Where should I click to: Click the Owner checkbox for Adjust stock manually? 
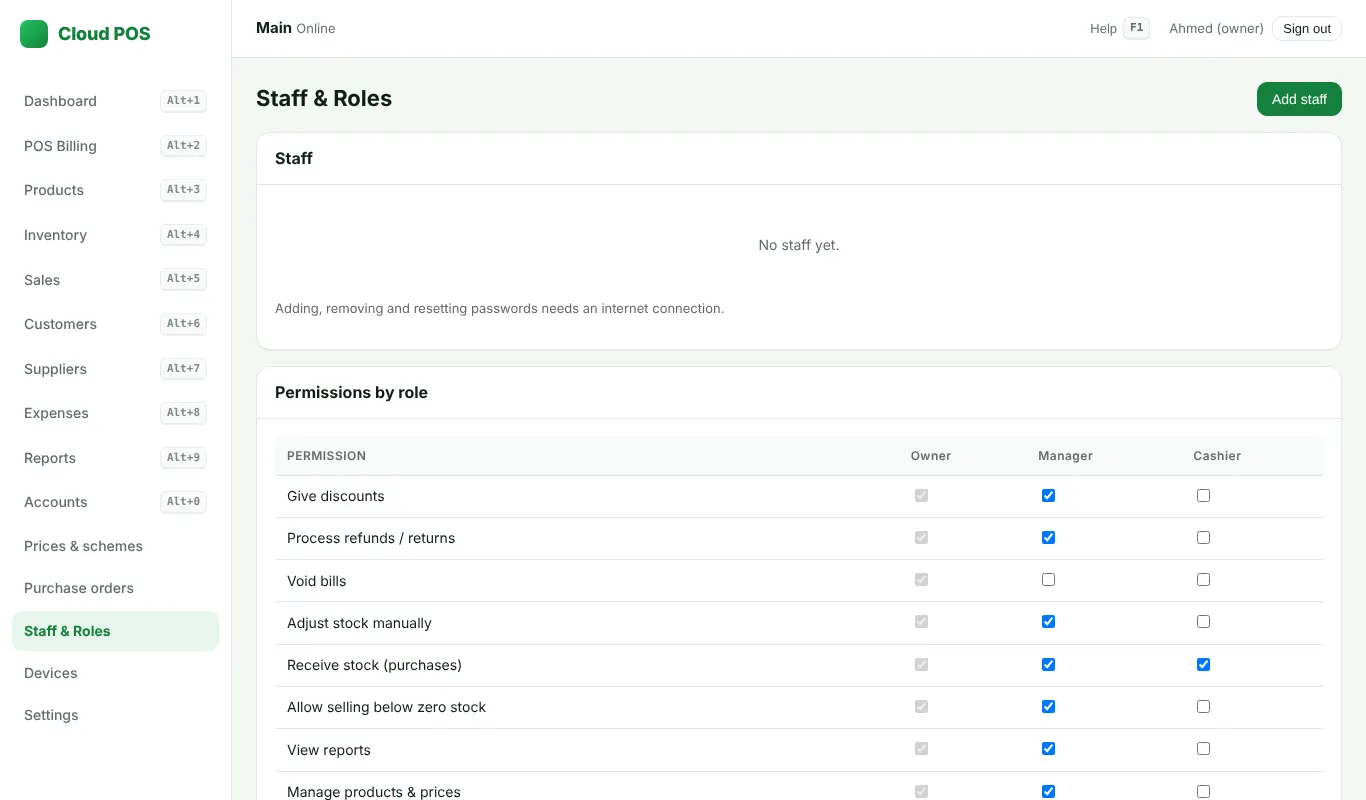coord(921,621)
